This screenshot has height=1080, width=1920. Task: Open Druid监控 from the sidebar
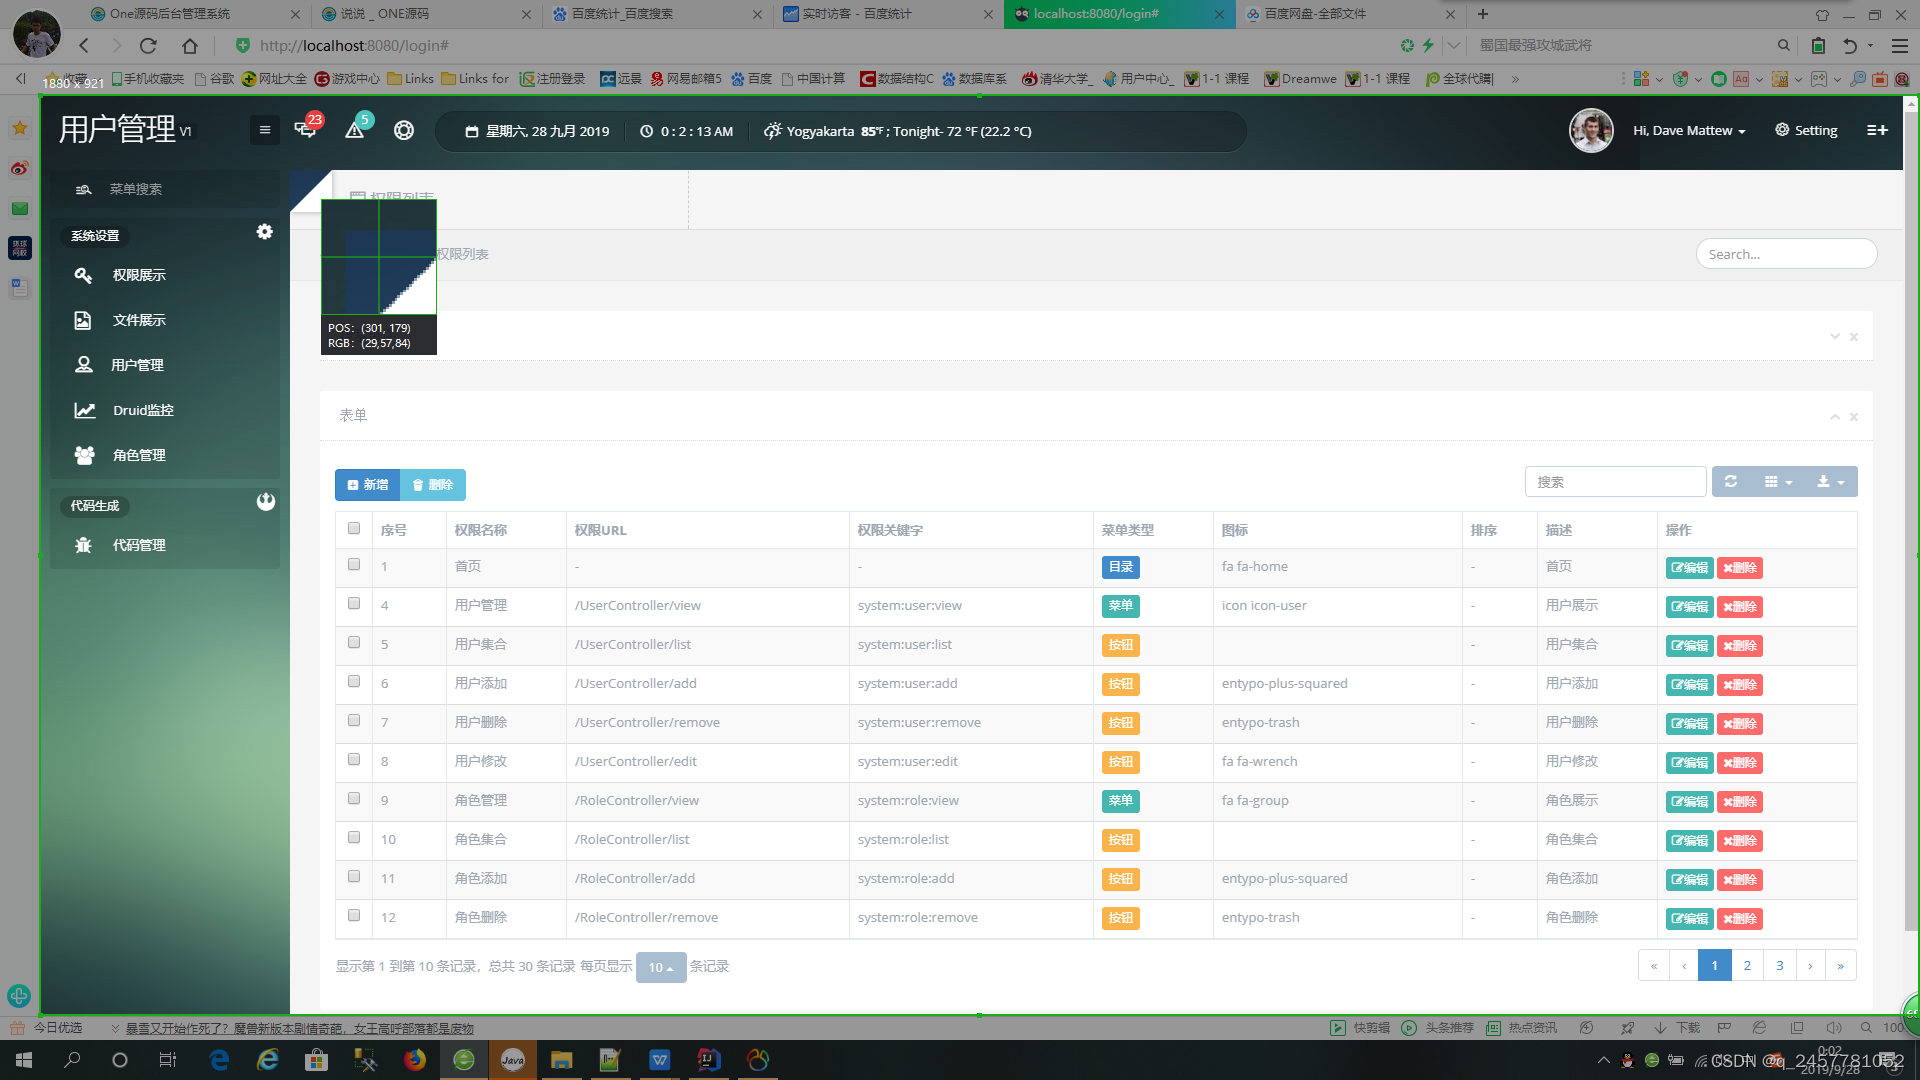145,410
